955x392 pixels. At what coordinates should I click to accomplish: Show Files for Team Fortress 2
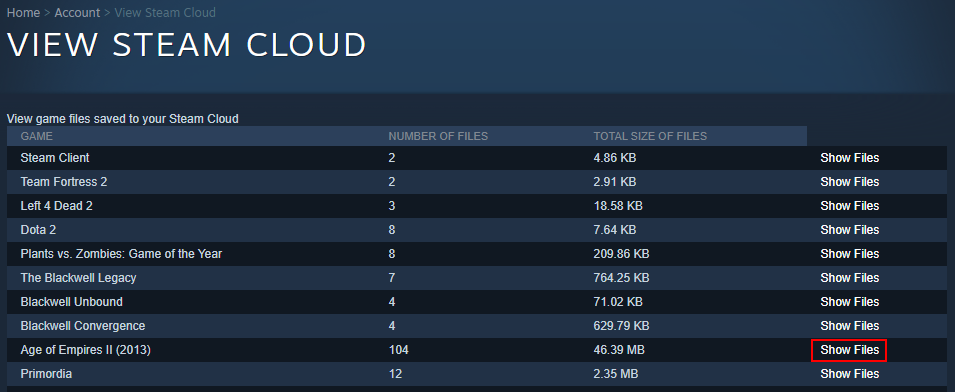[850, 182]
